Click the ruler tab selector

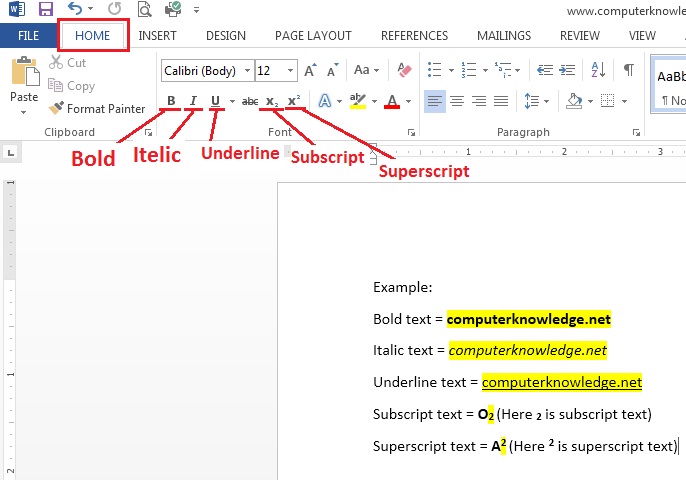[x=11, y=153]
